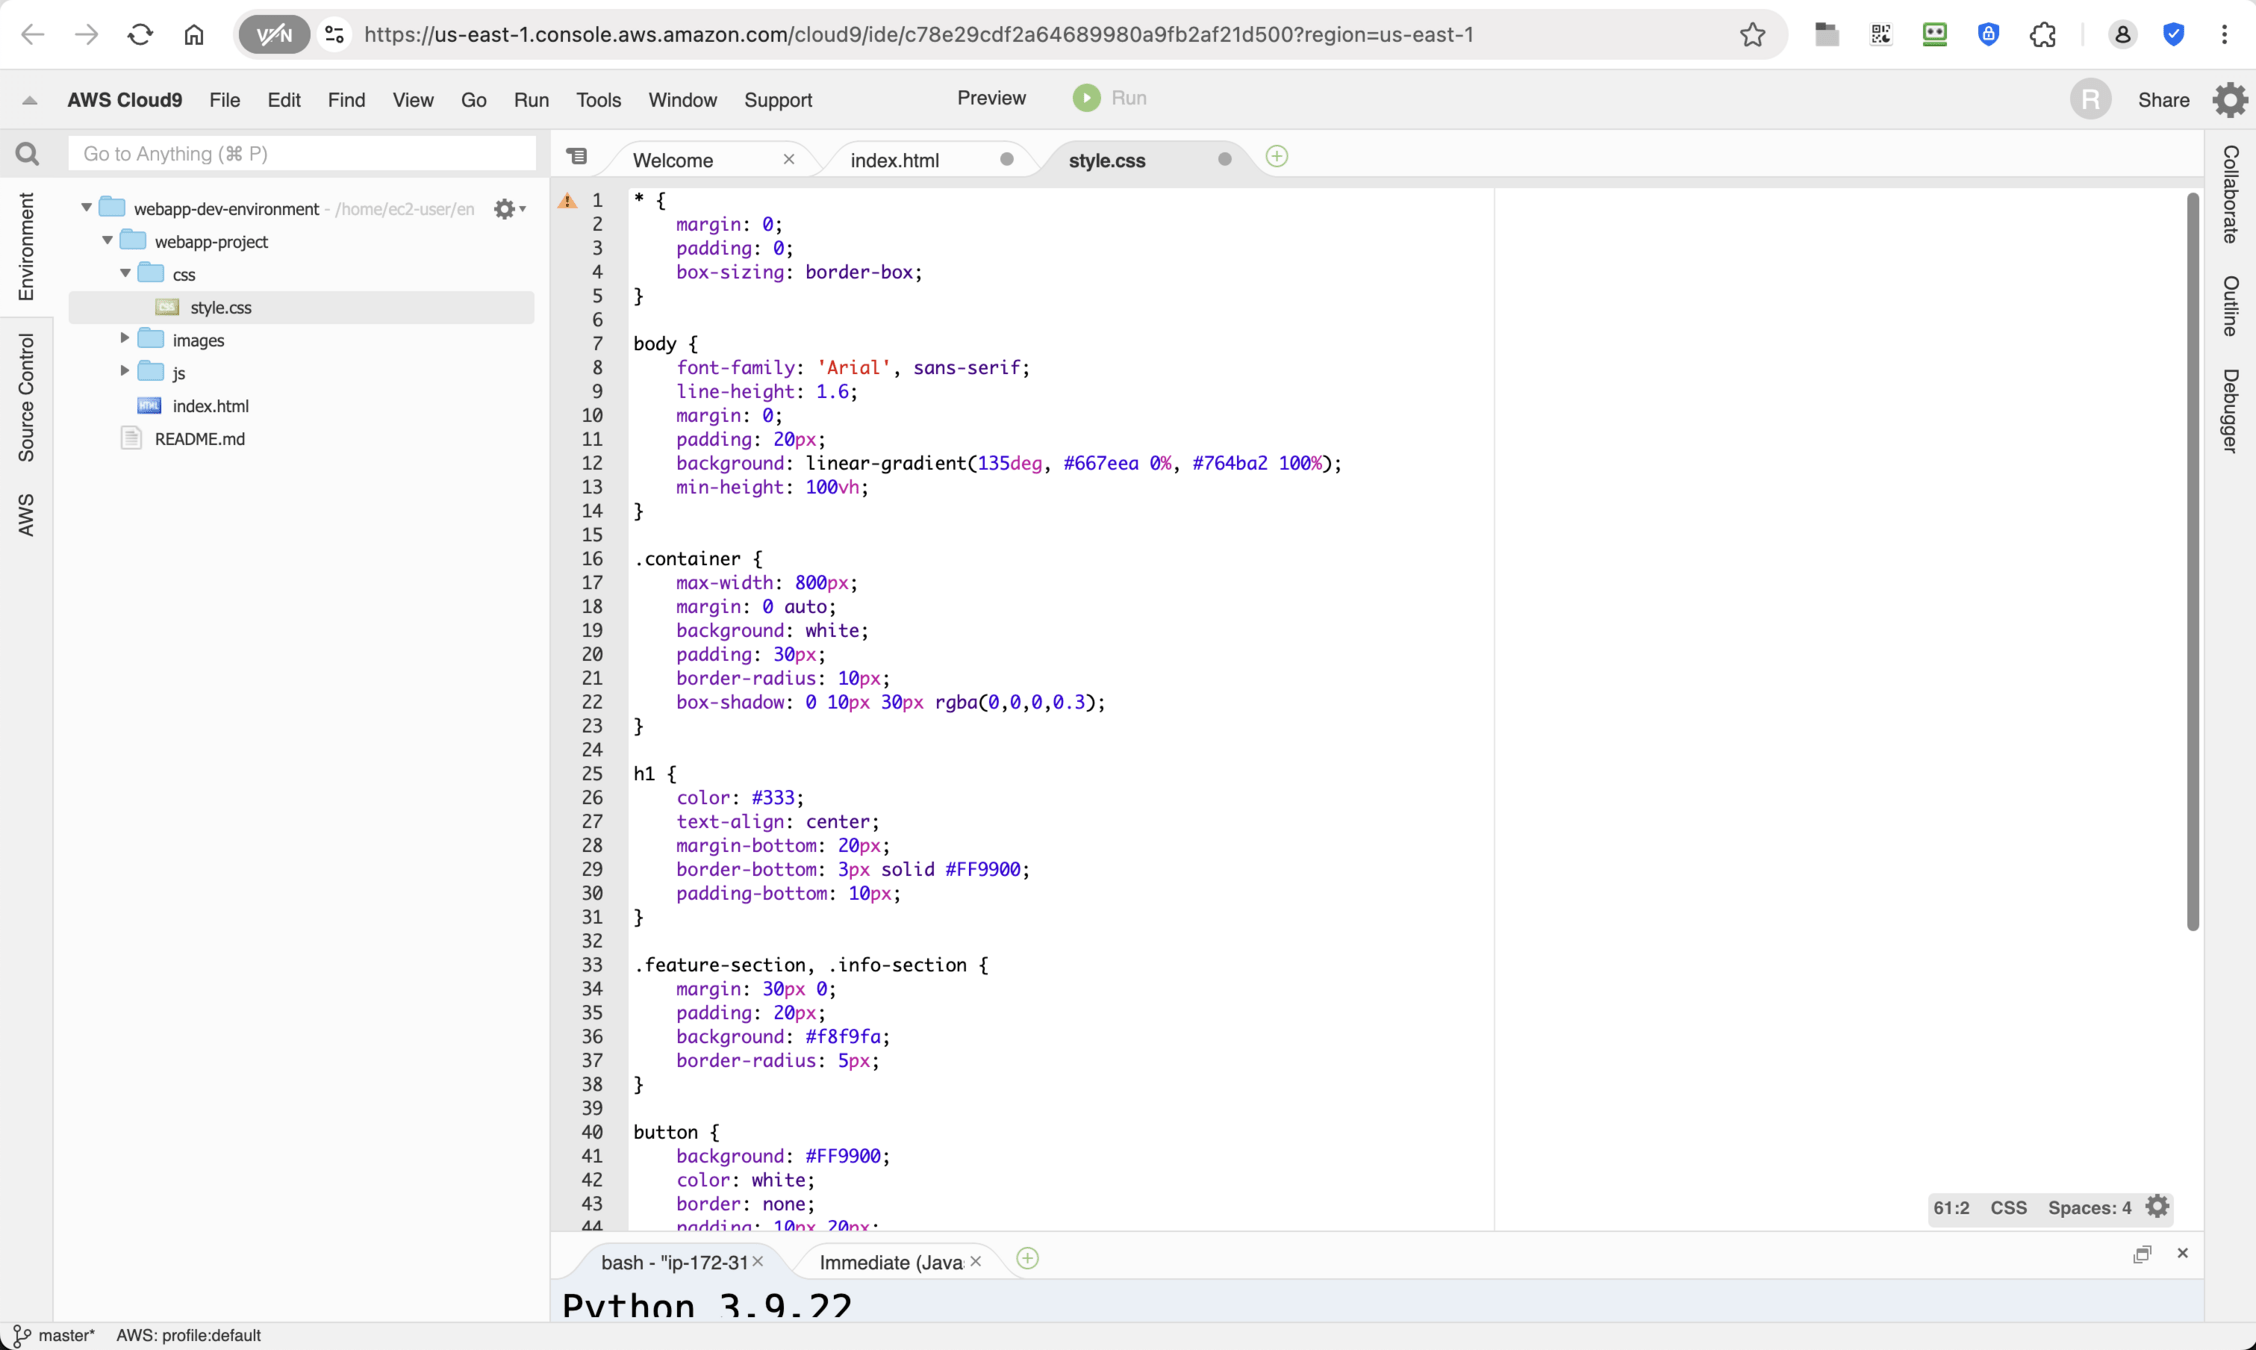
Task: Click the Go to Anything search field
Action: click(301, 154)
